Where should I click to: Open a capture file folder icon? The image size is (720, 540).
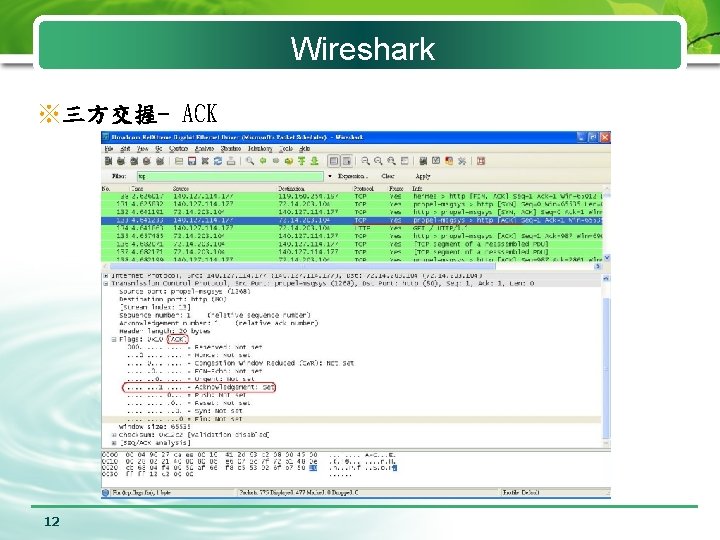(x=179, y=161)
